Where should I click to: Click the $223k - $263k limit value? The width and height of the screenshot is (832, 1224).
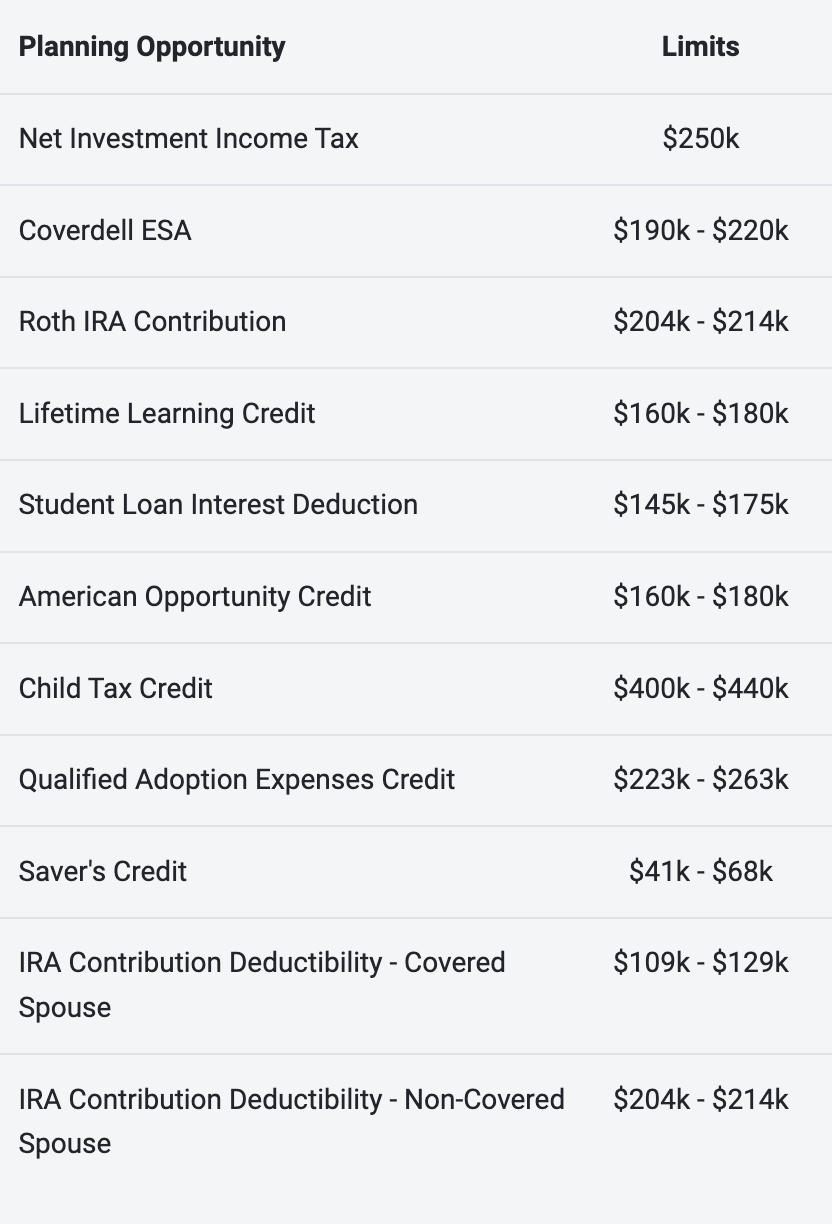tap(700, 780)
